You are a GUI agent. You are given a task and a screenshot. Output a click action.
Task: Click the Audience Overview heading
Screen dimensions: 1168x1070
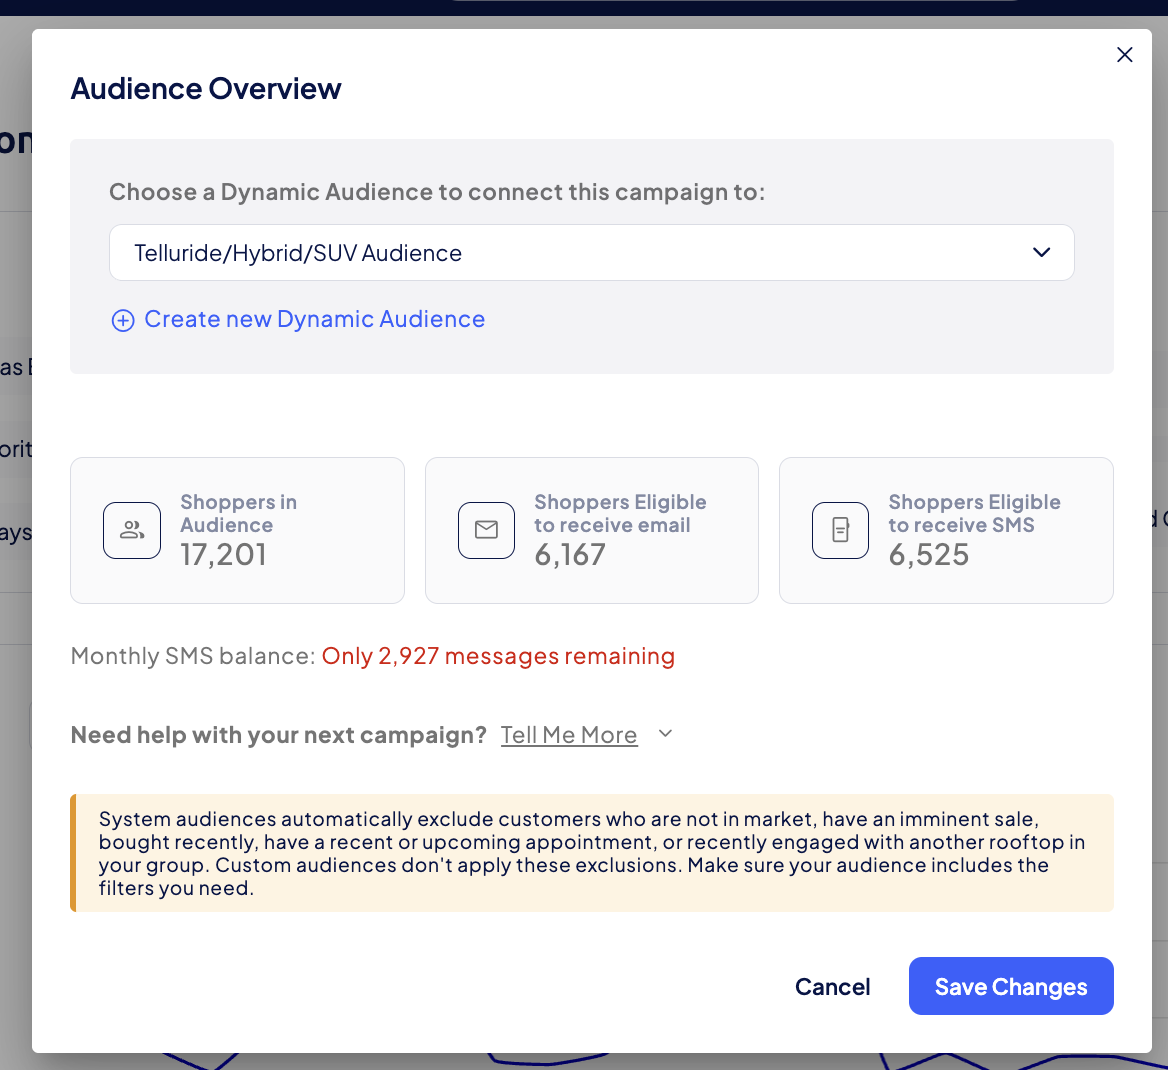206,89
